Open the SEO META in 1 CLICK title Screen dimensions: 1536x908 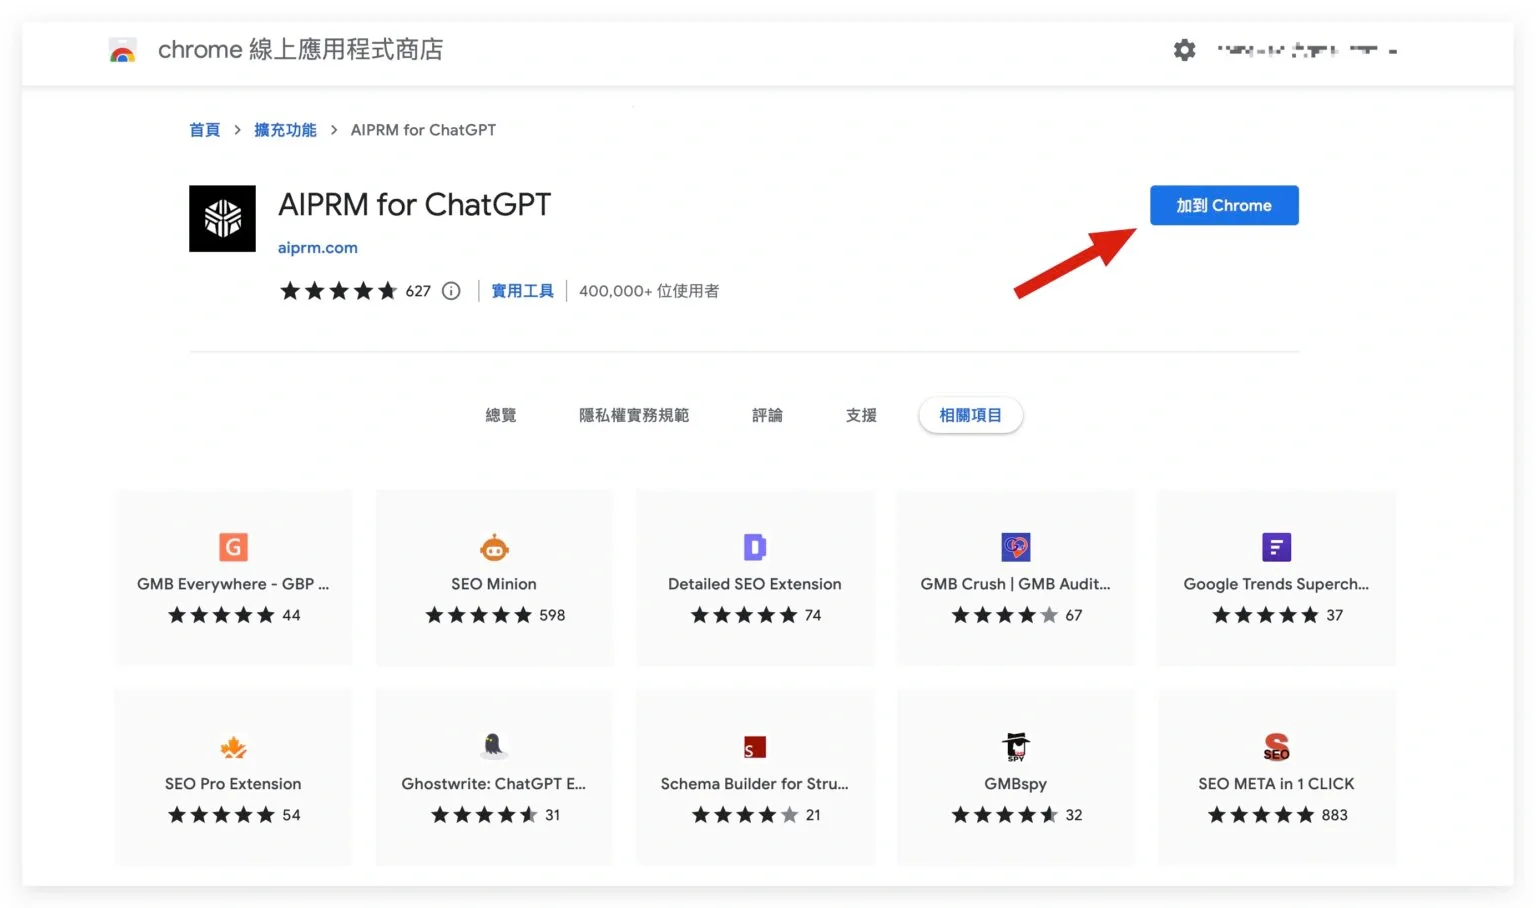(x=1276, y=784)
